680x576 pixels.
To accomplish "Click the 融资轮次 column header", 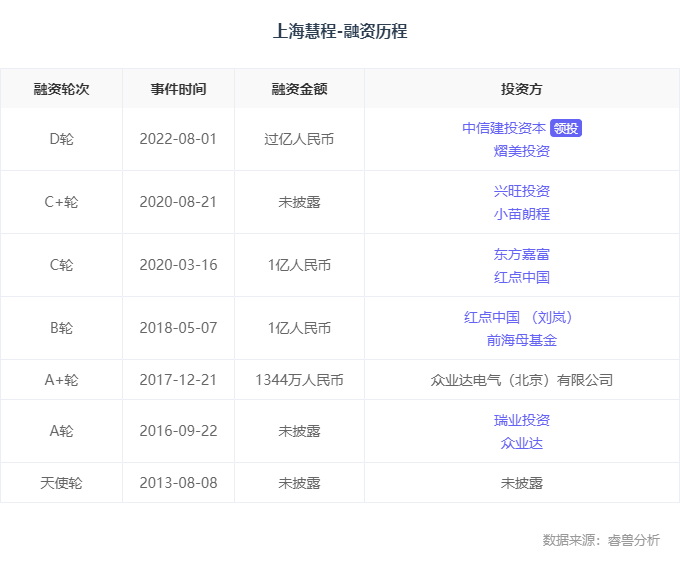I will (61, 89).
